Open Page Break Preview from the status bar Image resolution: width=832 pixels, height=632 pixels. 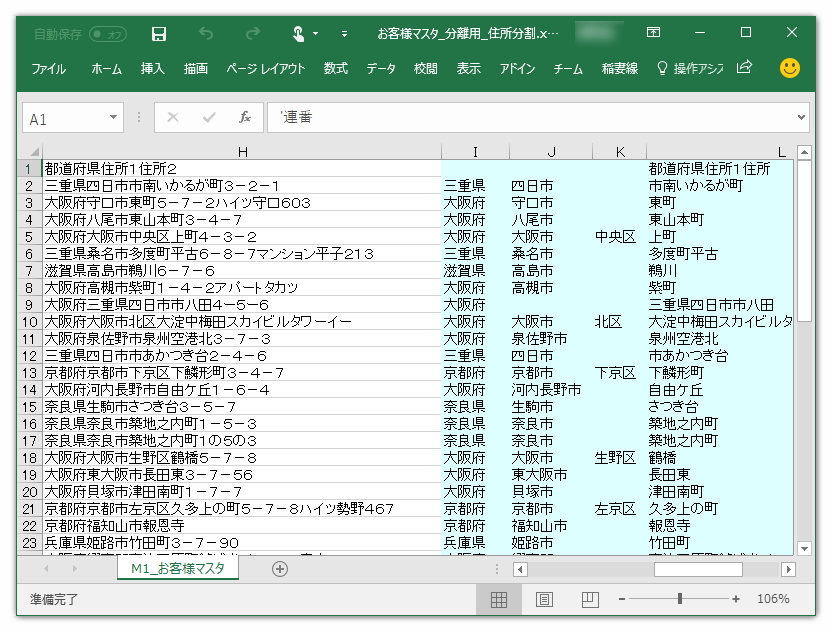[589, 598]
